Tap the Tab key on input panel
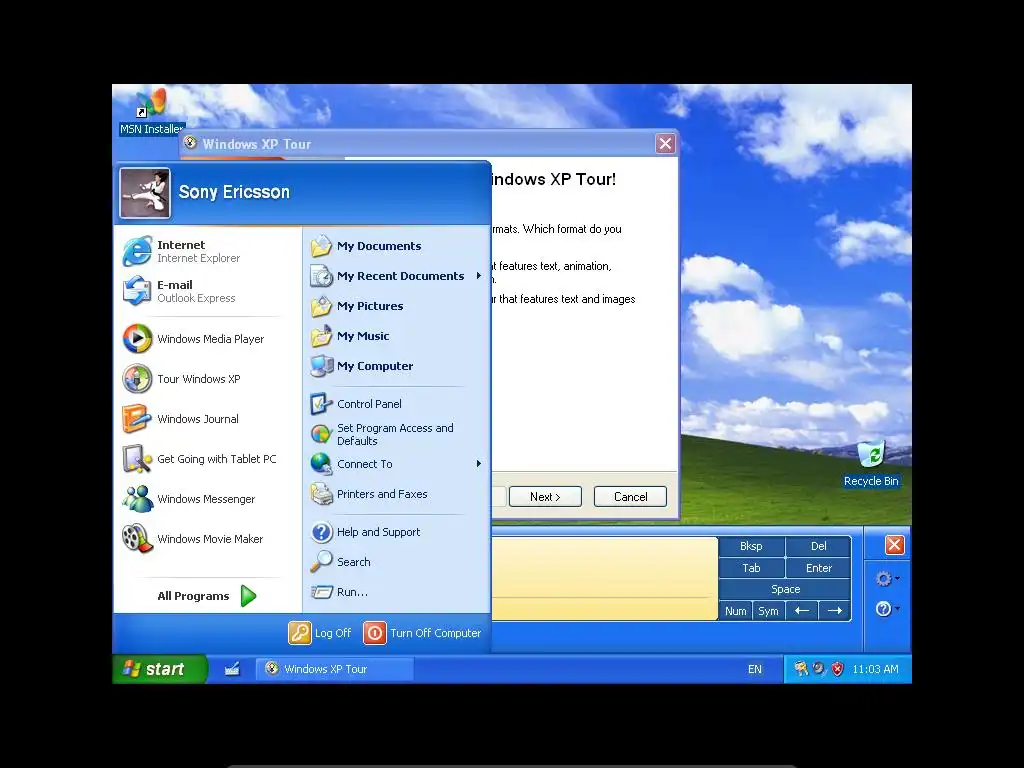Image resolution: width=1024 pixels, height=768 pixels. click(x=751, y=568)
